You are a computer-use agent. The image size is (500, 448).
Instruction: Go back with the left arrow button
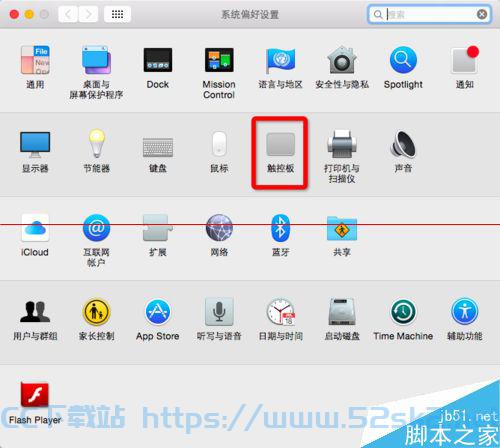pyautogui.click(x=68, y=14)
